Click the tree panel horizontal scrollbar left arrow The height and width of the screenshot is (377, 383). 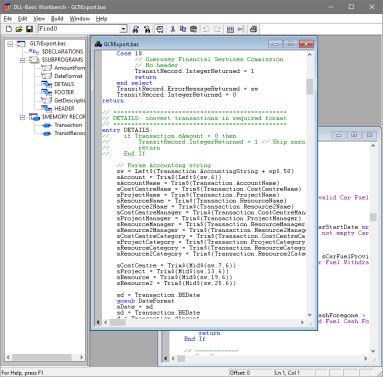pos(8,357)
